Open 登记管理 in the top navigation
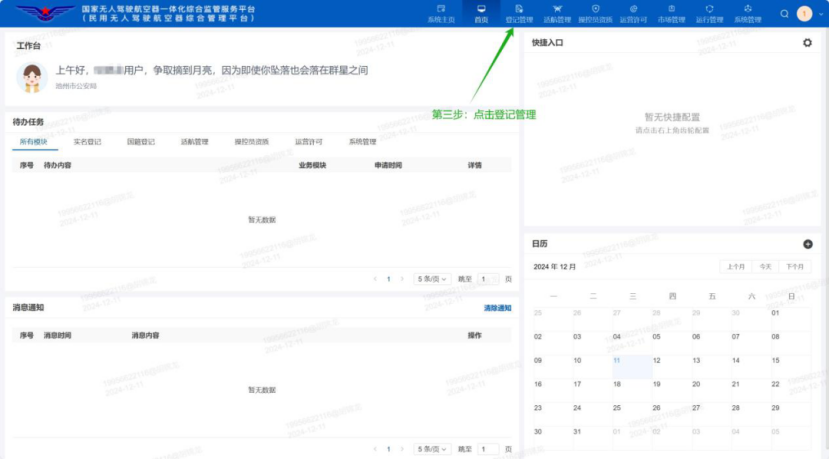This screenshot has height=460, width=830. 519,13
